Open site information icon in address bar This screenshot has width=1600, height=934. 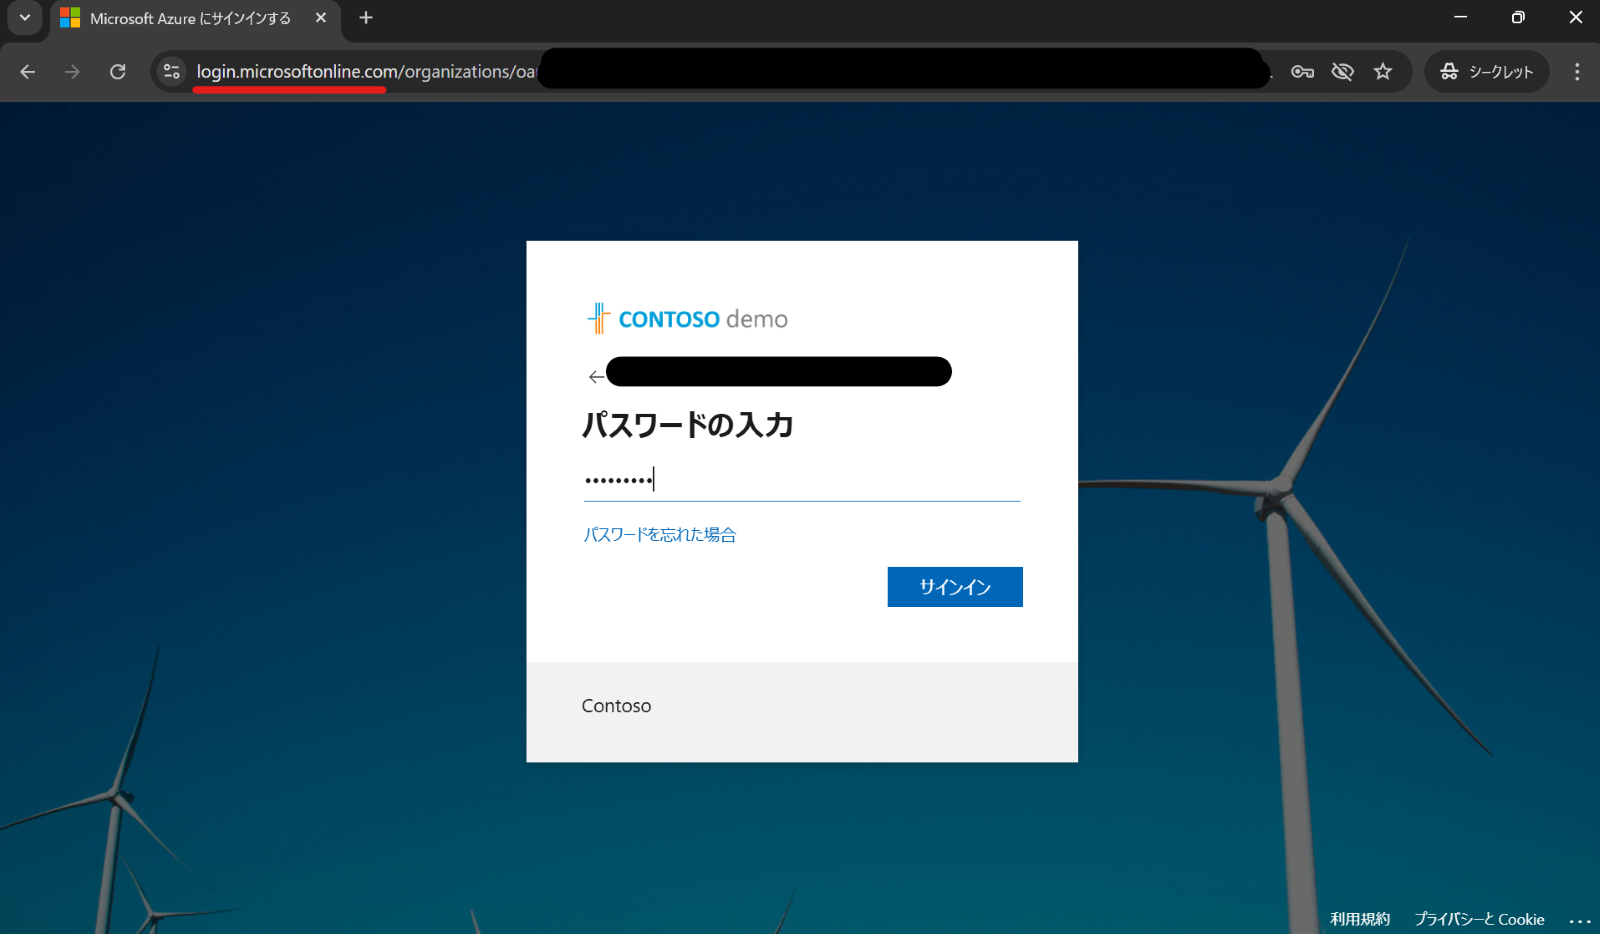point(172,72)
